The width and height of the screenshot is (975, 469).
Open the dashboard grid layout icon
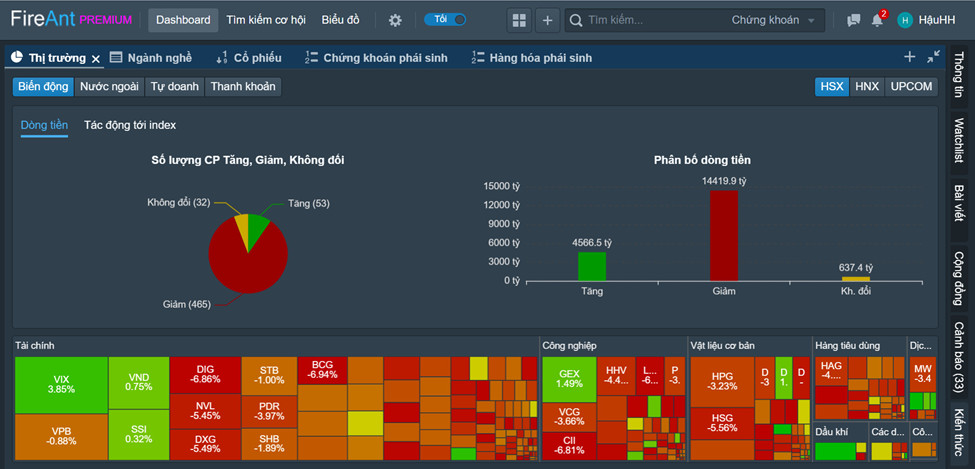(x=519, y=21)
